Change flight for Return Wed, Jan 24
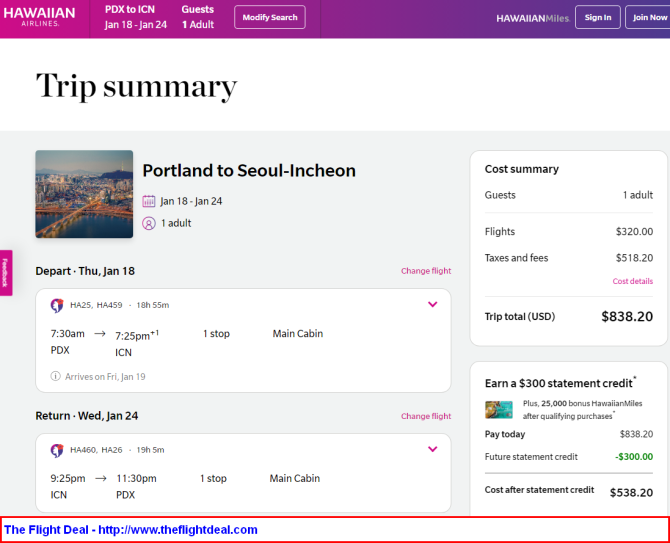This screenshot has width=670, height=543. (x=426, y=416)
